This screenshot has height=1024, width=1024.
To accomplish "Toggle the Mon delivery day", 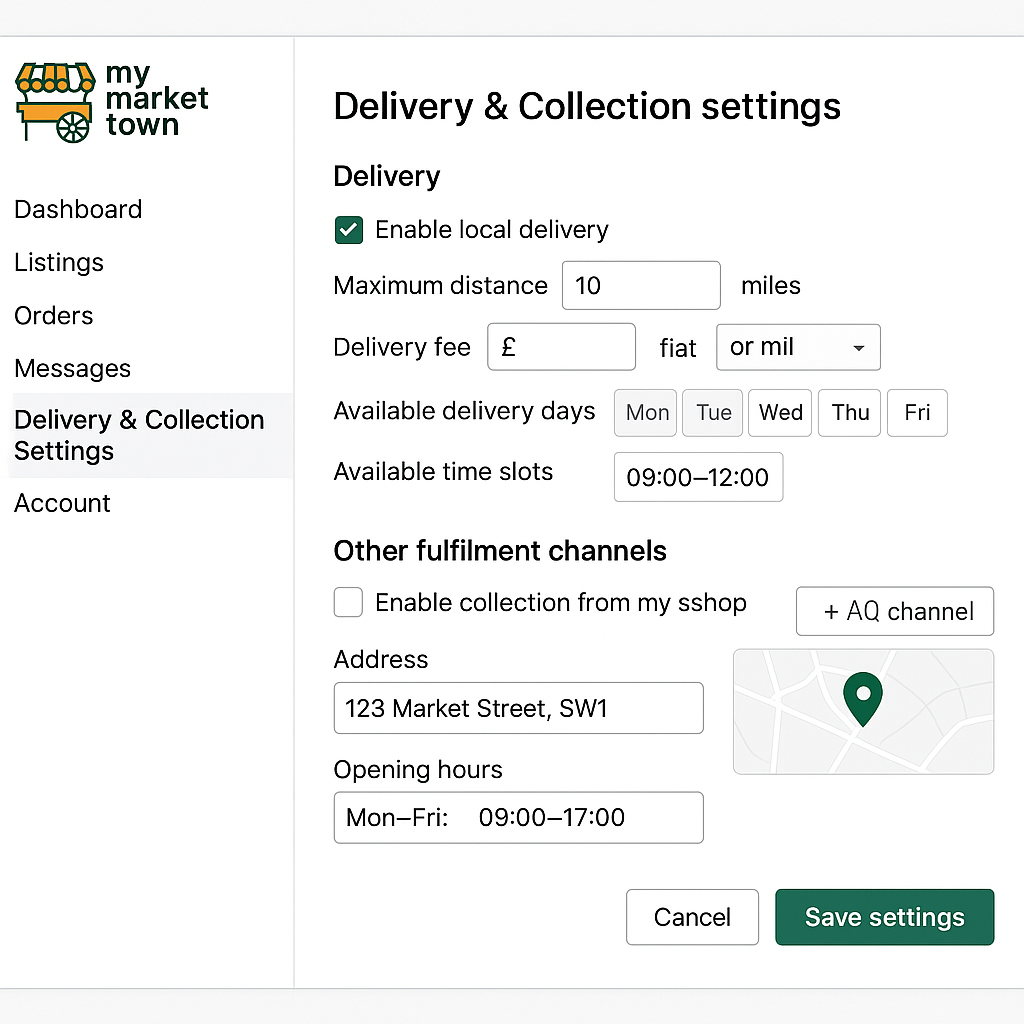I will [645, 412].
